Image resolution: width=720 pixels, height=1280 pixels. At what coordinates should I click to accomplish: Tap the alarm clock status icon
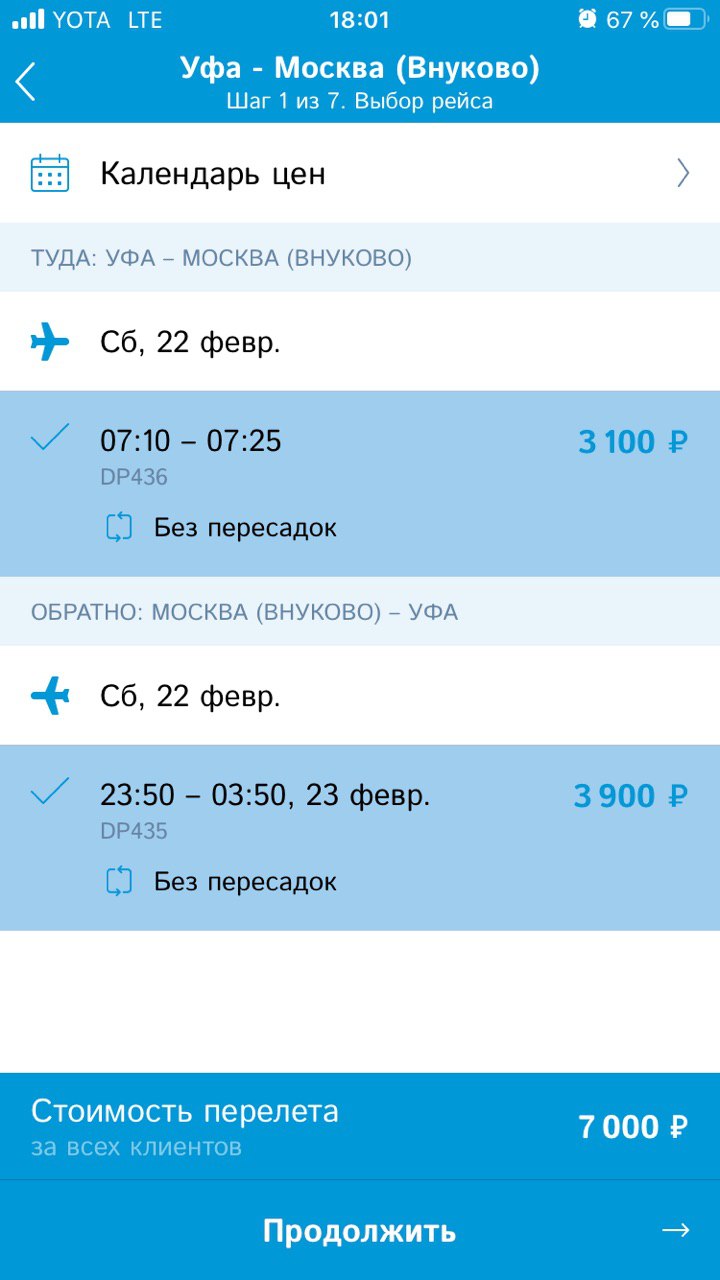(x=587, y=19)
